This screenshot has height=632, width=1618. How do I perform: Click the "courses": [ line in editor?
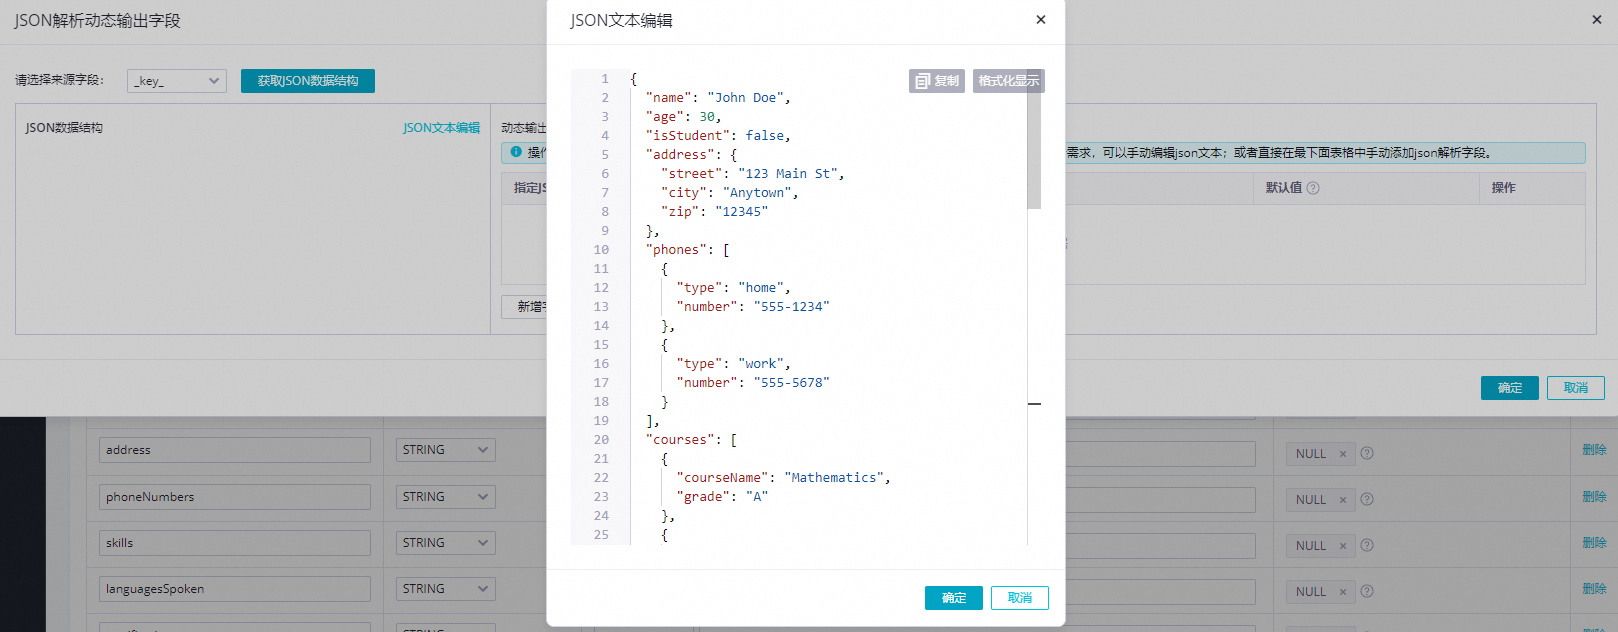(x=692, y=440)
